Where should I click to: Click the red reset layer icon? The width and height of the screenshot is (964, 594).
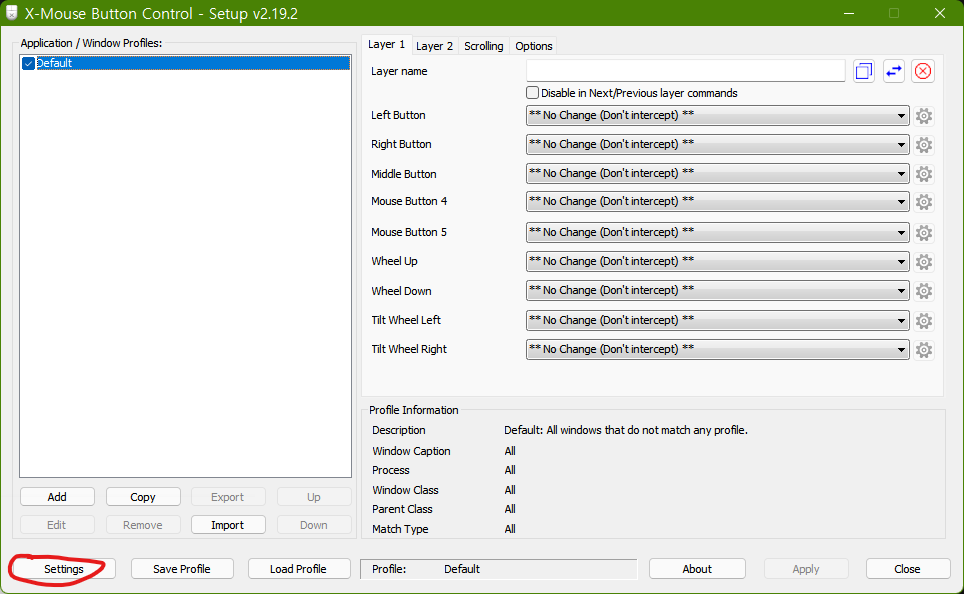(x=923, y=71)
